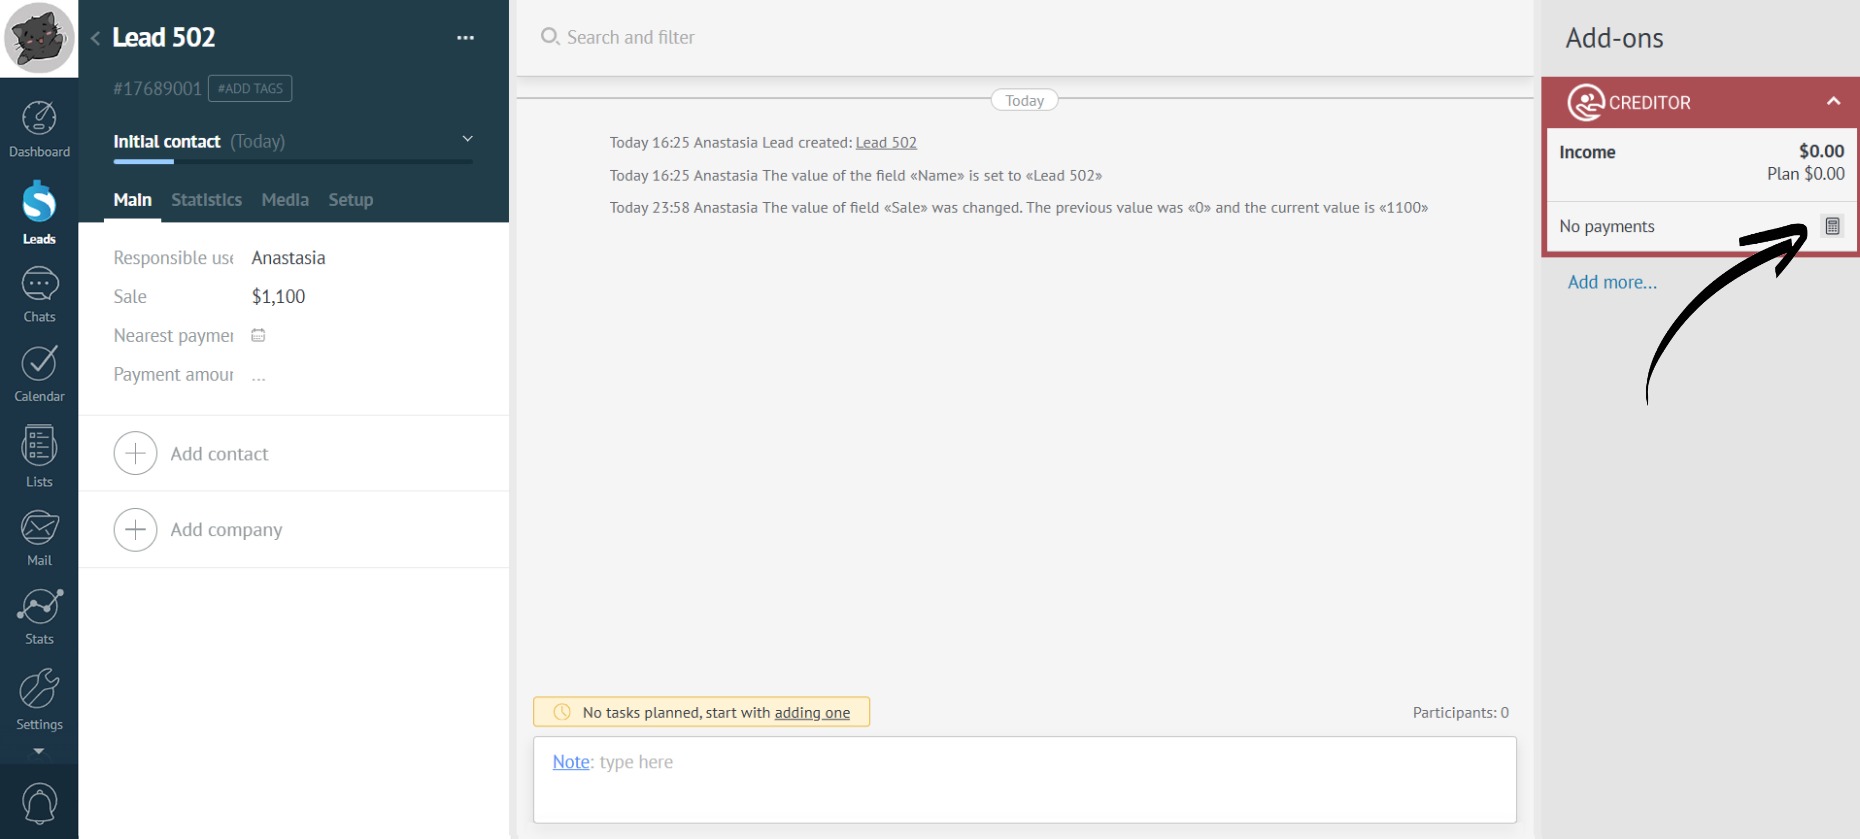Screen dimensions: 1860x839
Task: Click the Add contact button
Action: pyautogui.click(x=191, y=454)
